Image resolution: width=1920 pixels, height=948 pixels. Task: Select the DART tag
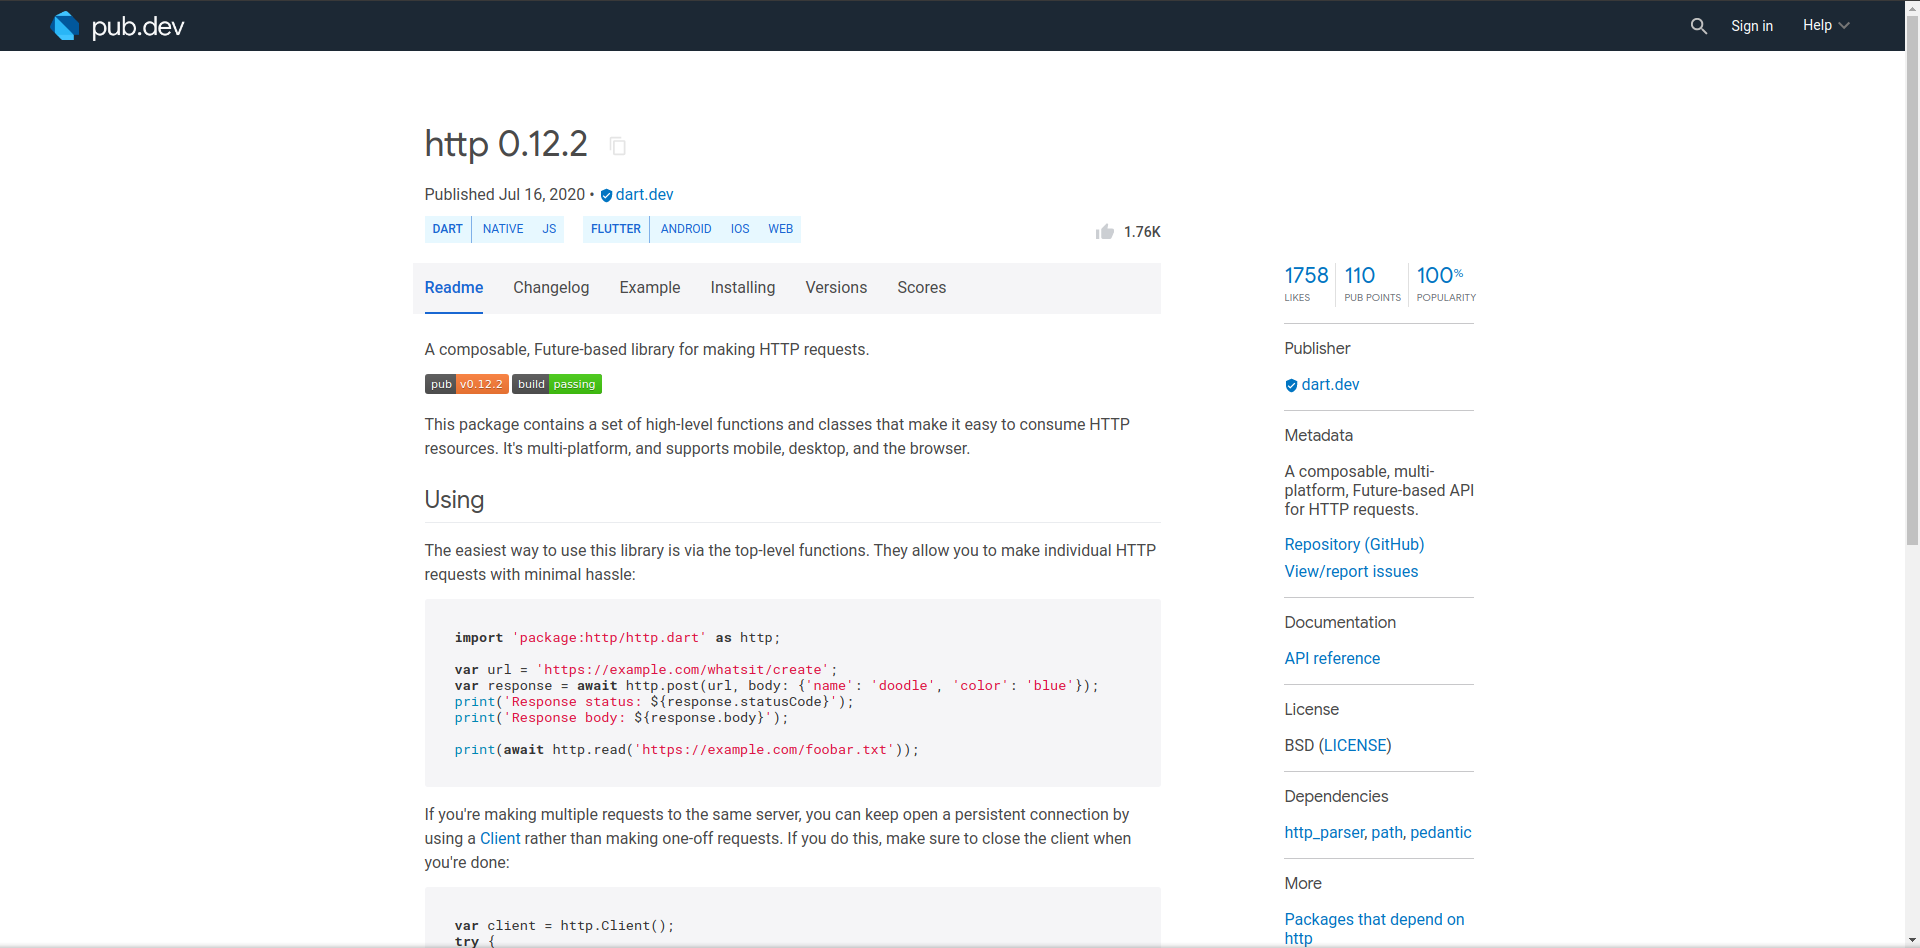(448, 229)
